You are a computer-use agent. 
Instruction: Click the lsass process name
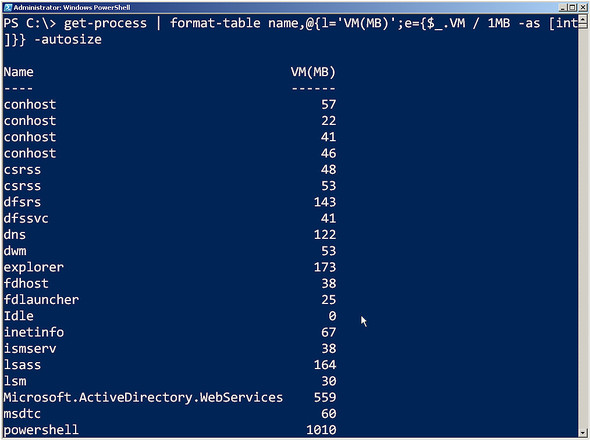click(22, 365)
